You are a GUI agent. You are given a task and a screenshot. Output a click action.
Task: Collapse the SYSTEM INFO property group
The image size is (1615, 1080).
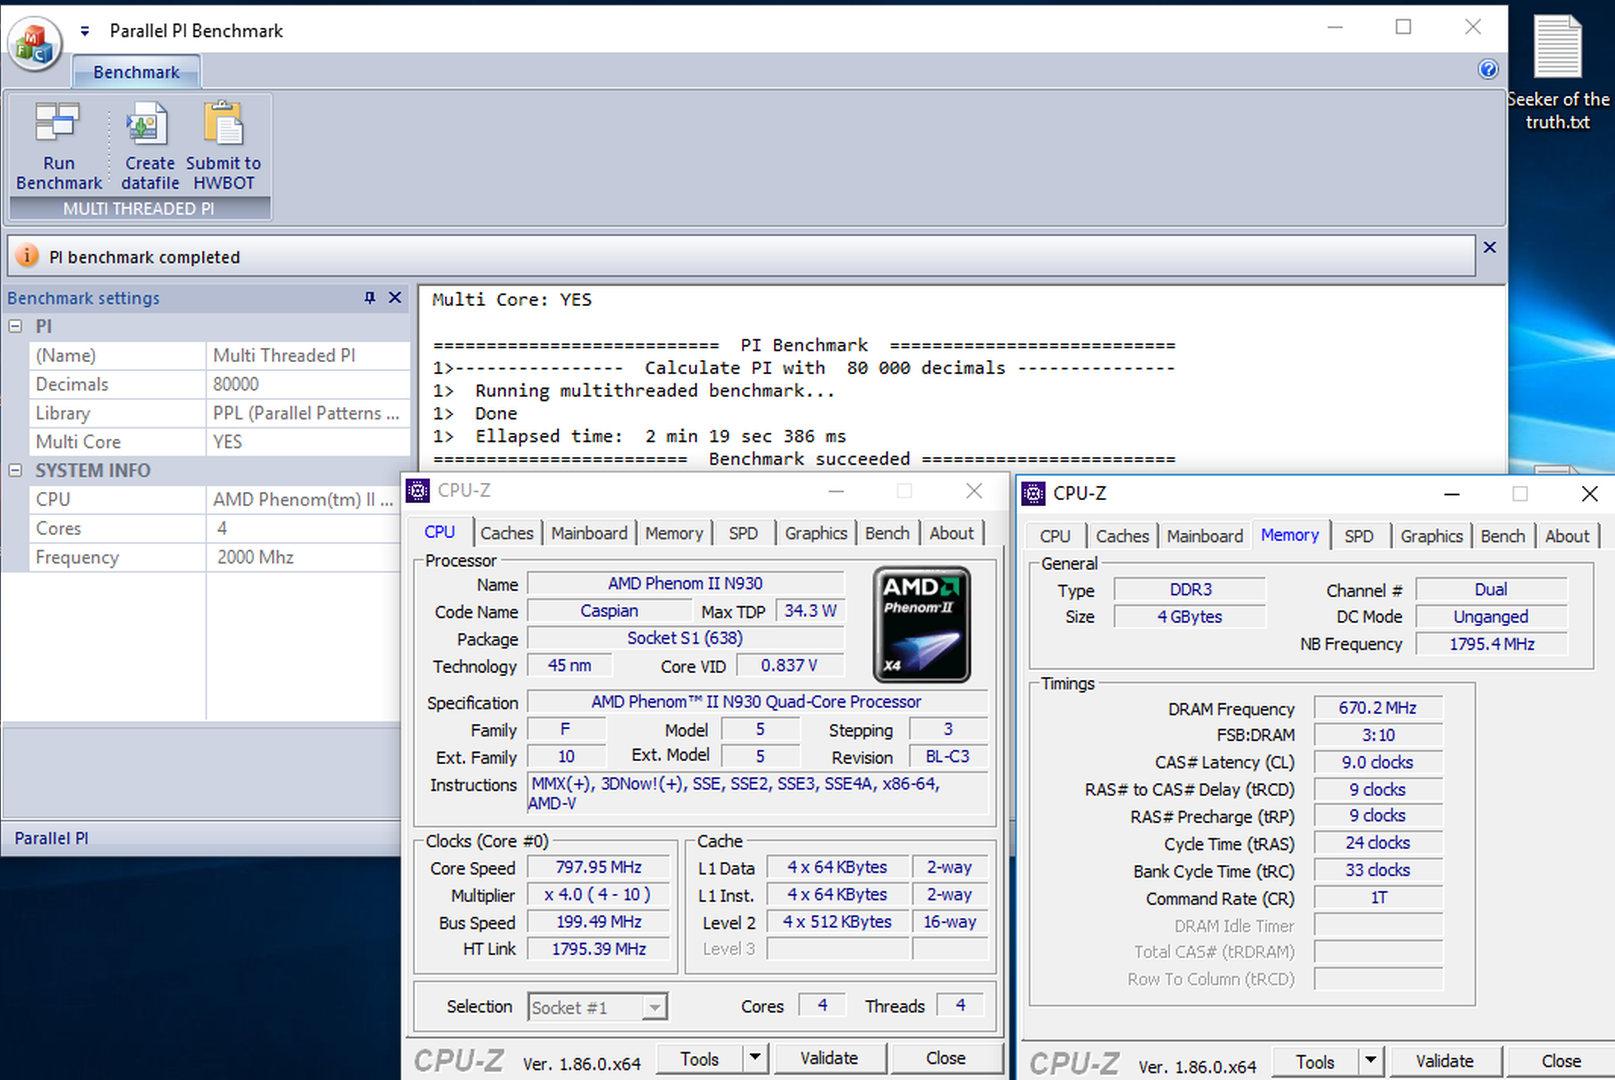16,470
